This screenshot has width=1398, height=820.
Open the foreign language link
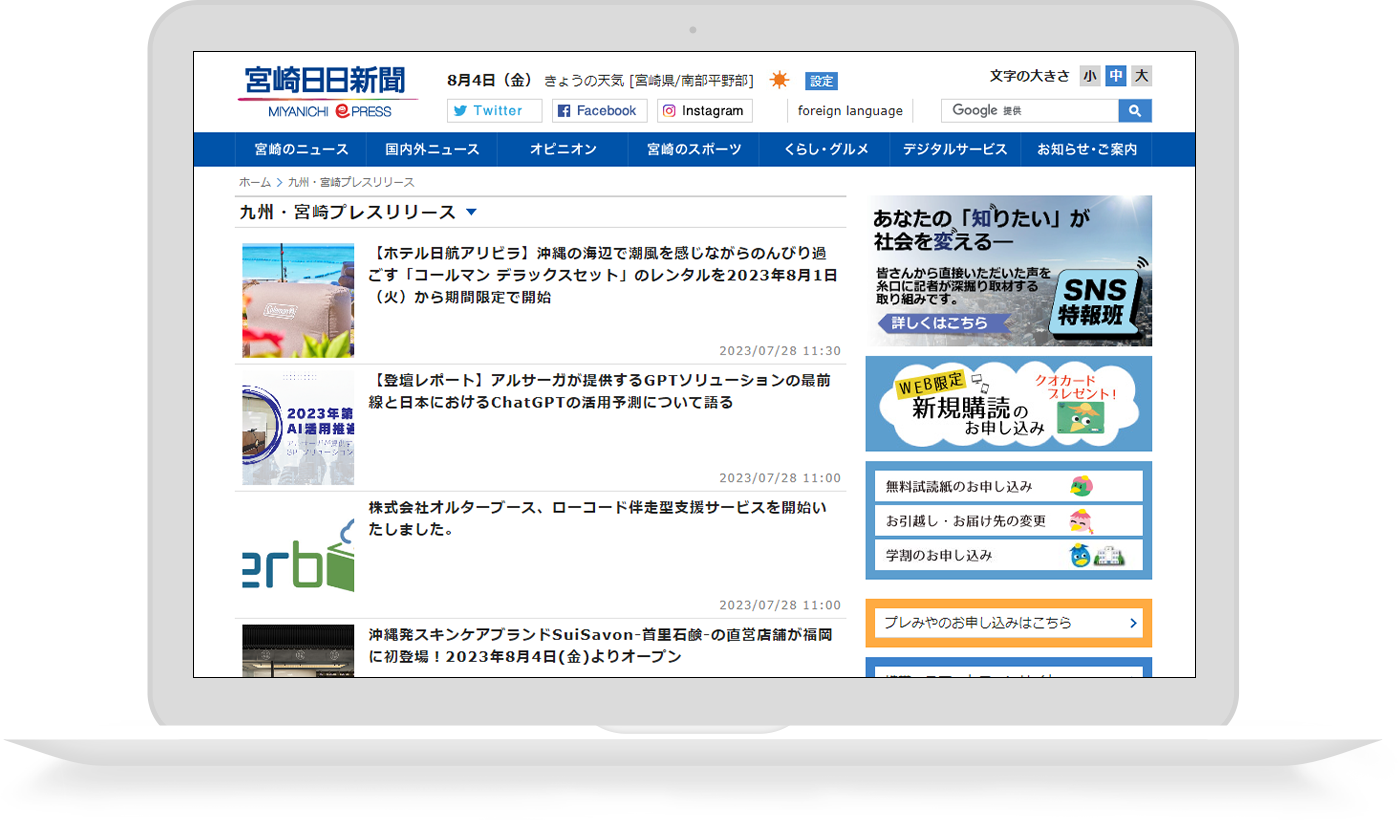(x=850, y=111)
